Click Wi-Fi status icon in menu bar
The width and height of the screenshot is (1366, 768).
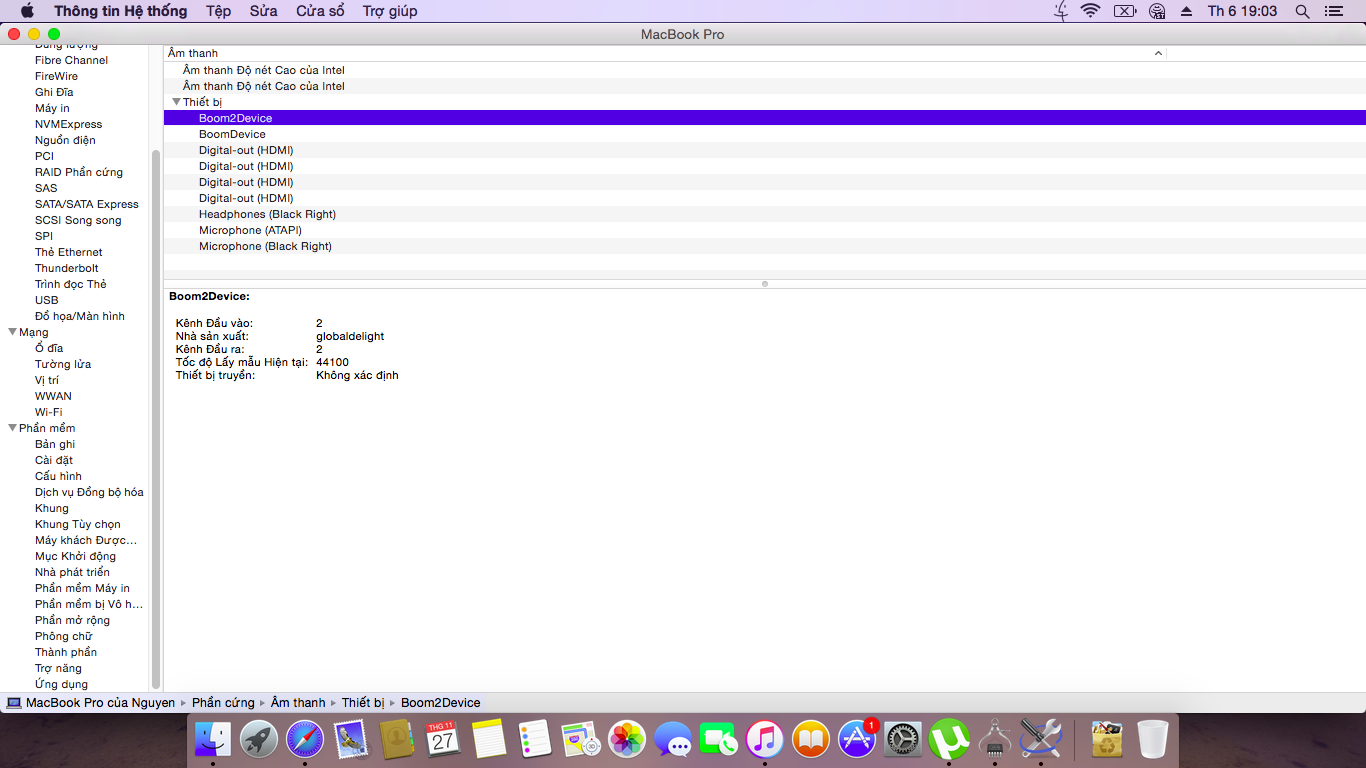1091,11
